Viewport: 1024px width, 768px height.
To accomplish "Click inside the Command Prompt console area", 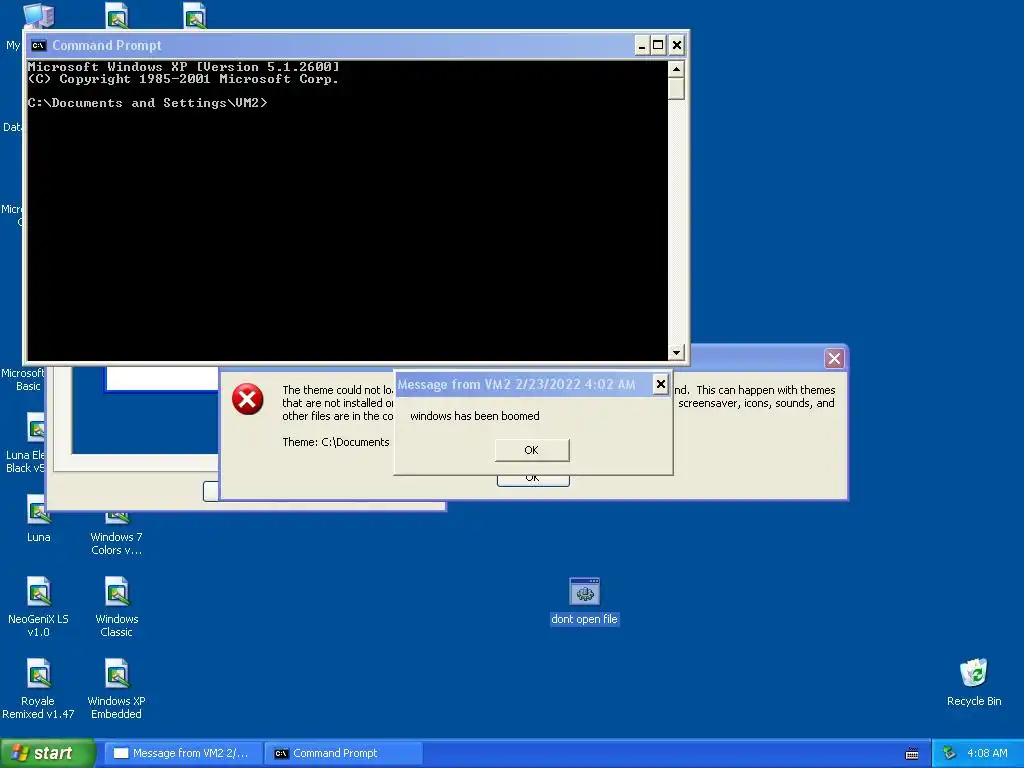I will (347, 210).
